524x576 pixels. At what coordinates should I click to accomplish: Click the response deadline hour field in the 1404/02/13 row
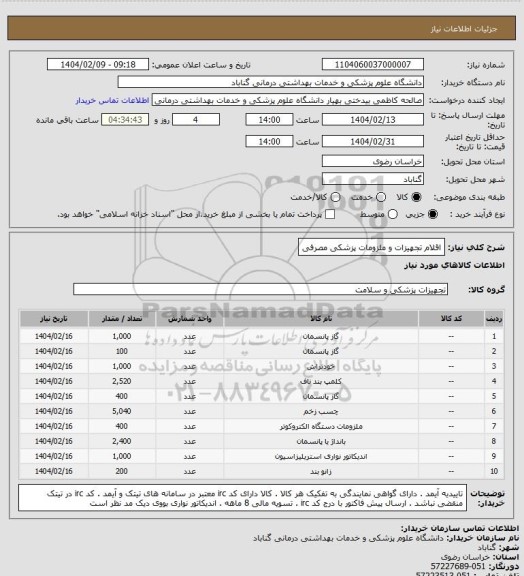coord(269,120)
